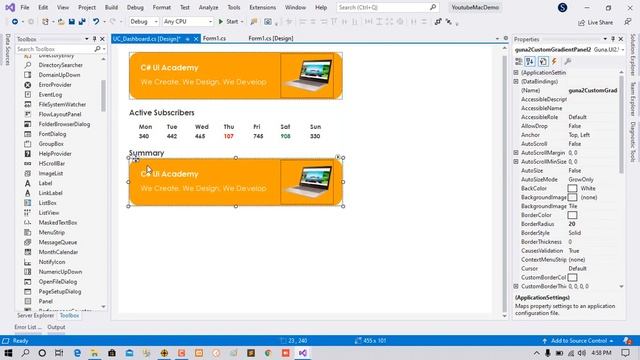This screenshot has width=640, height=360.
Task: Open the Error List tab
Action: pos(28,327)
